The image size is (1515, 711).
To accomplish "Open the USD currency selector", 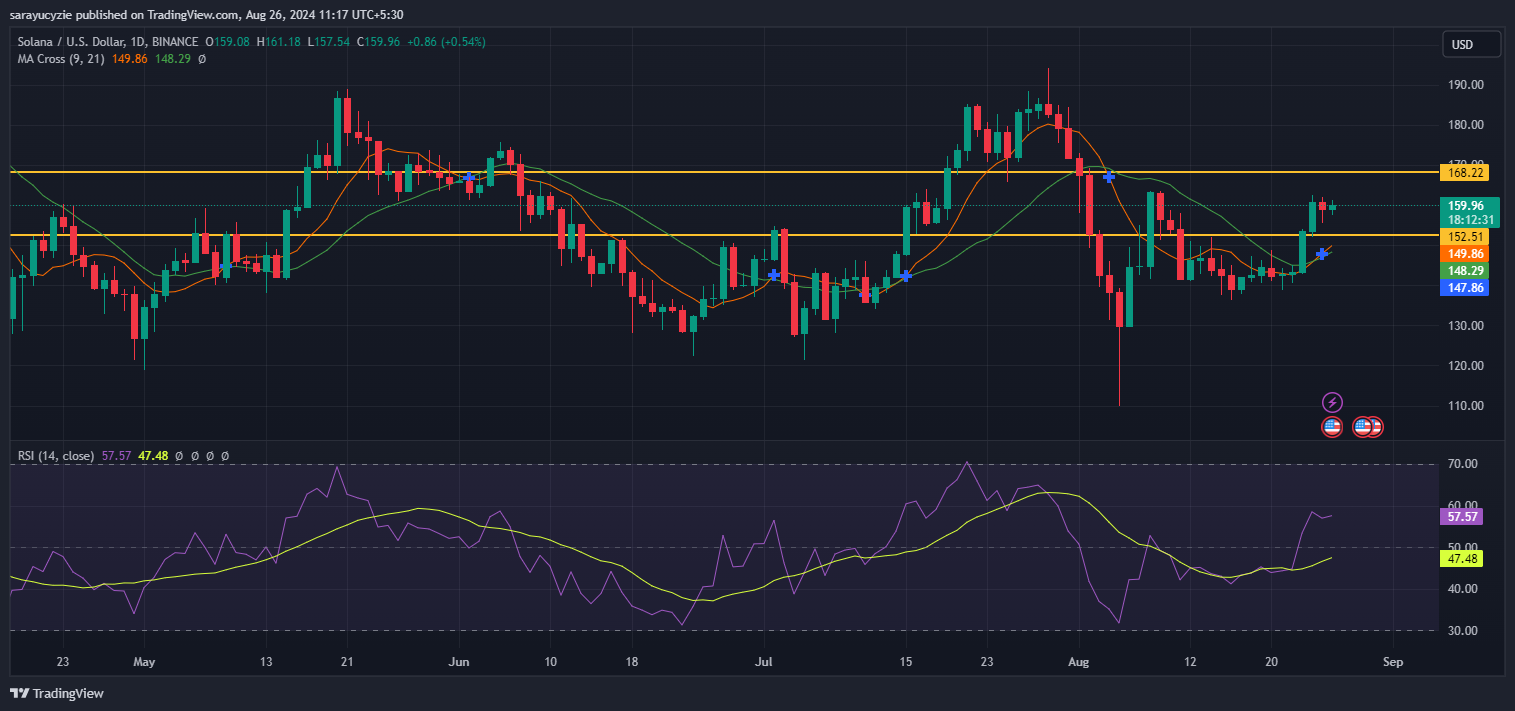I will click(x=1470, y=44).
